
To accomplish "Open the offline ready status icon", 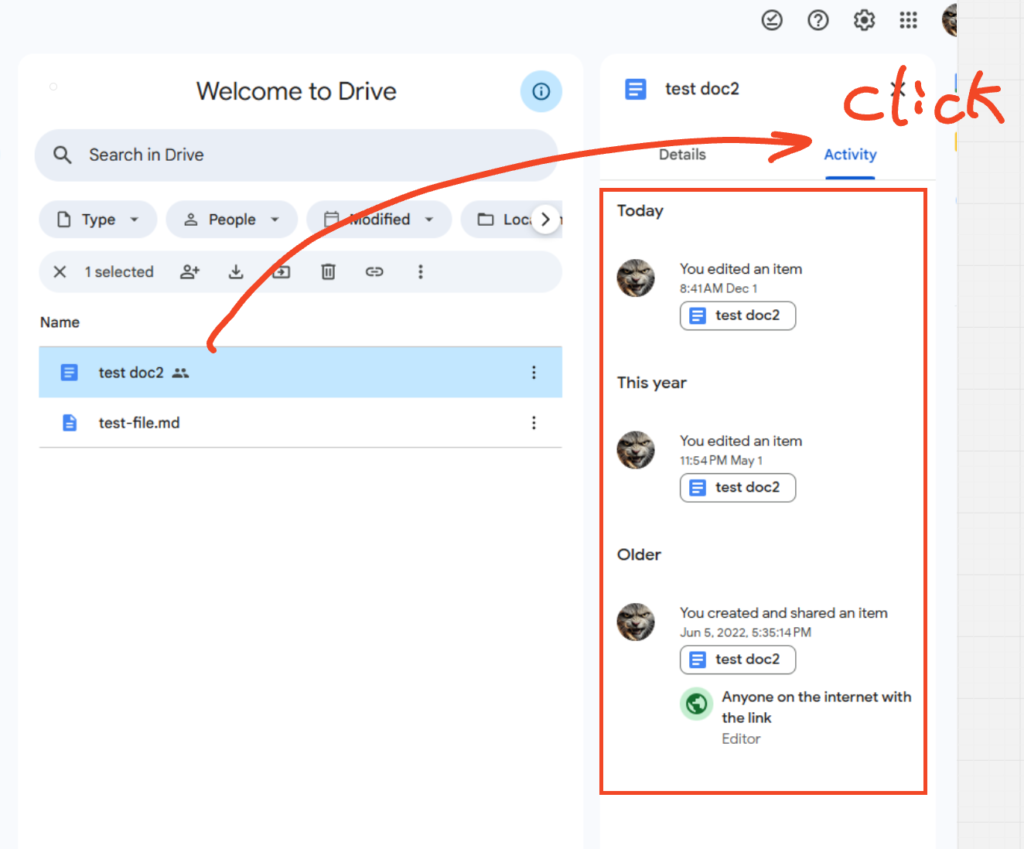I will pos(772,20).
